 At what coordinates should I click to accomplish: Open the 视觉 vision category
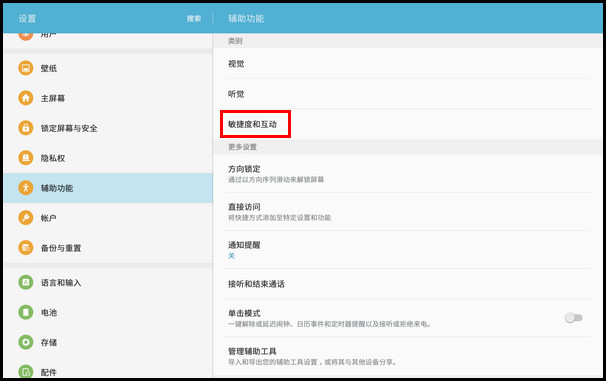(x=408, y=64)
